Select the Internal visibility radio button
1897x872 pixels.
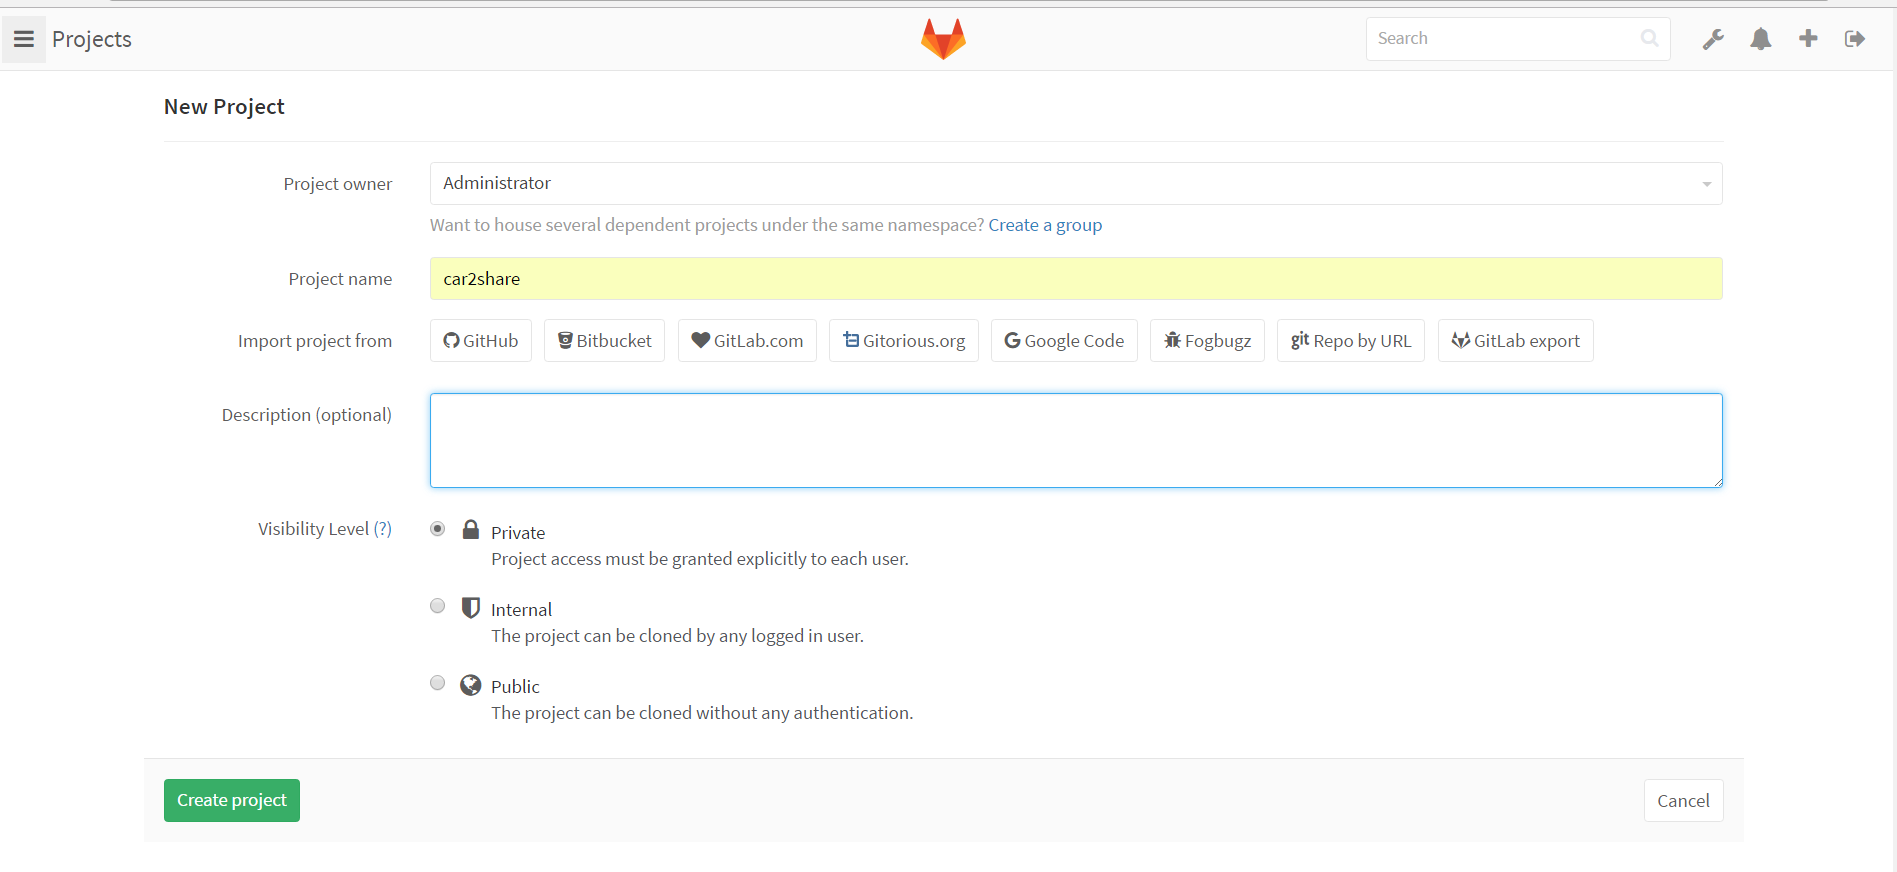pos(438,606)
